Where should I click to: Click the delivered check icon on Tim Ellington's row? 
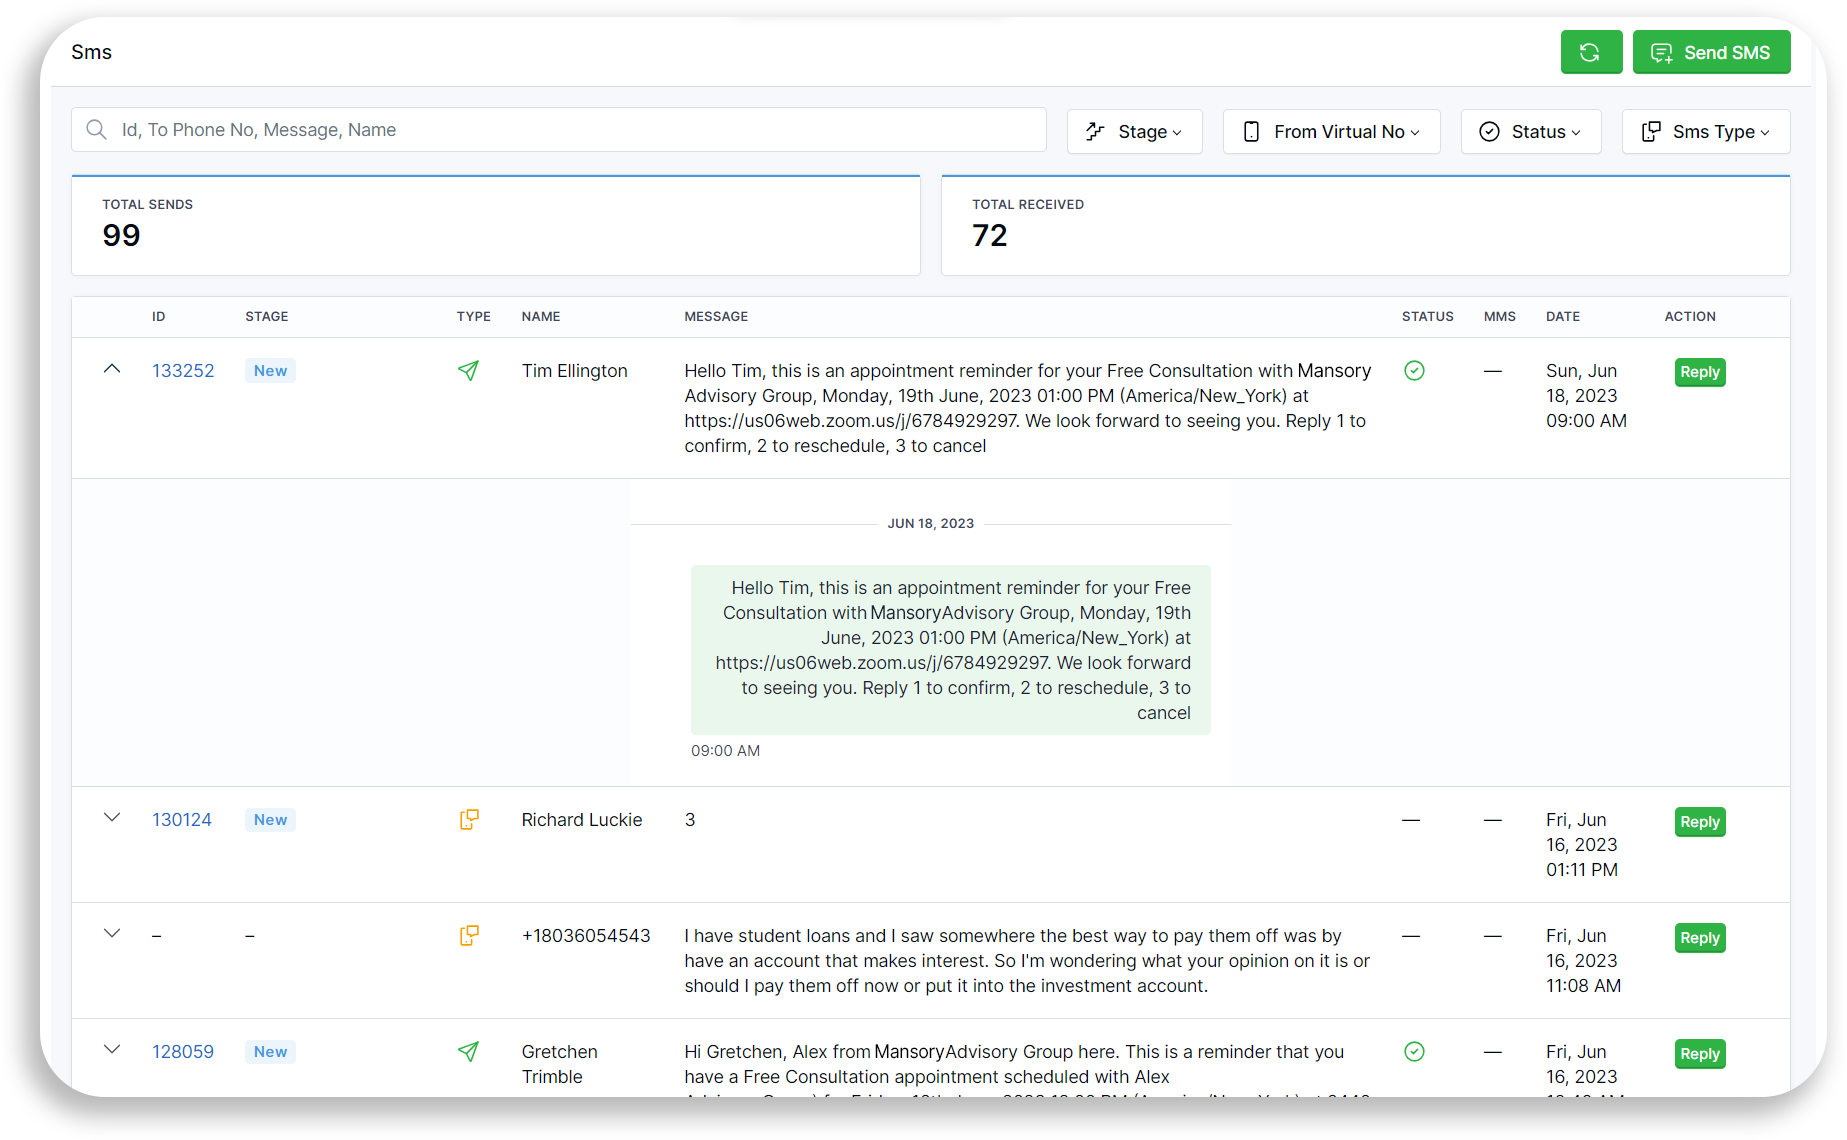[x=1414, y=370]
